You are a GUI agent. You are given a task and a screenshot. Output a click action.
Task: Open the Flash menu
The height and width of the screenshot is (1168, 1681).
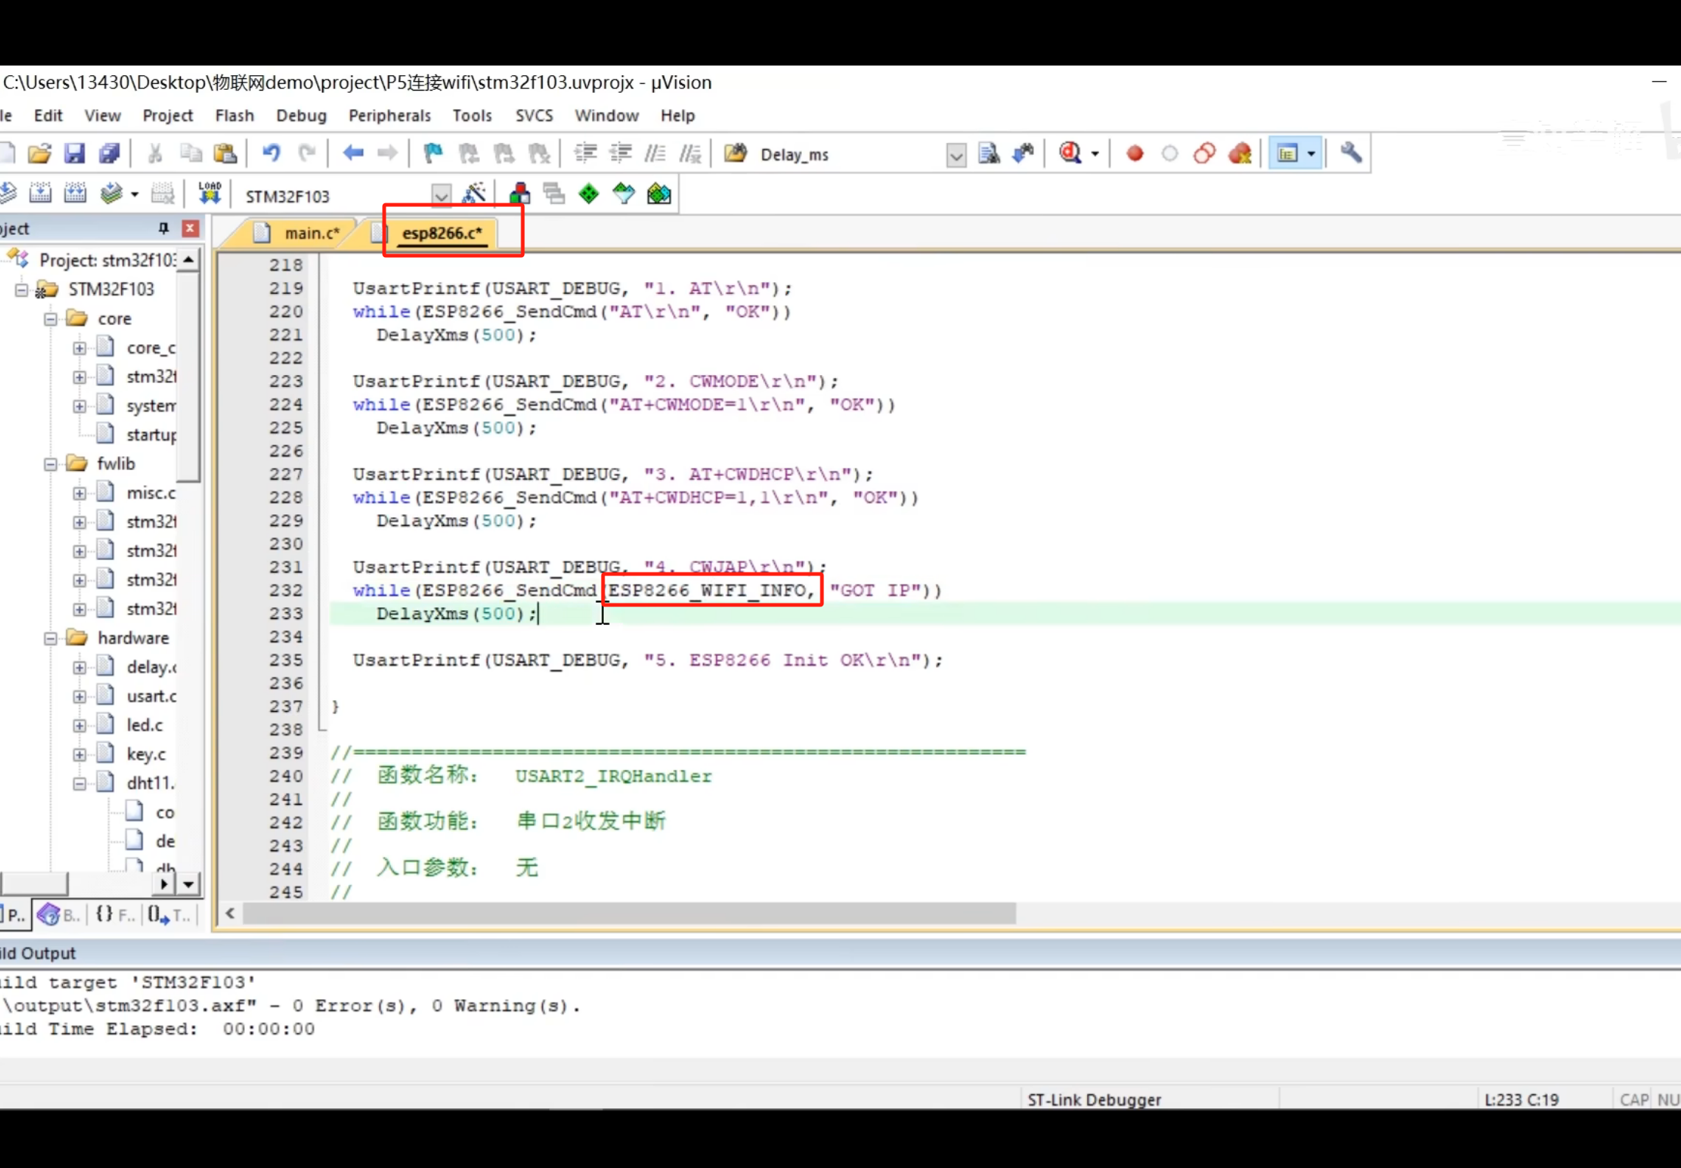coord(234,116)
